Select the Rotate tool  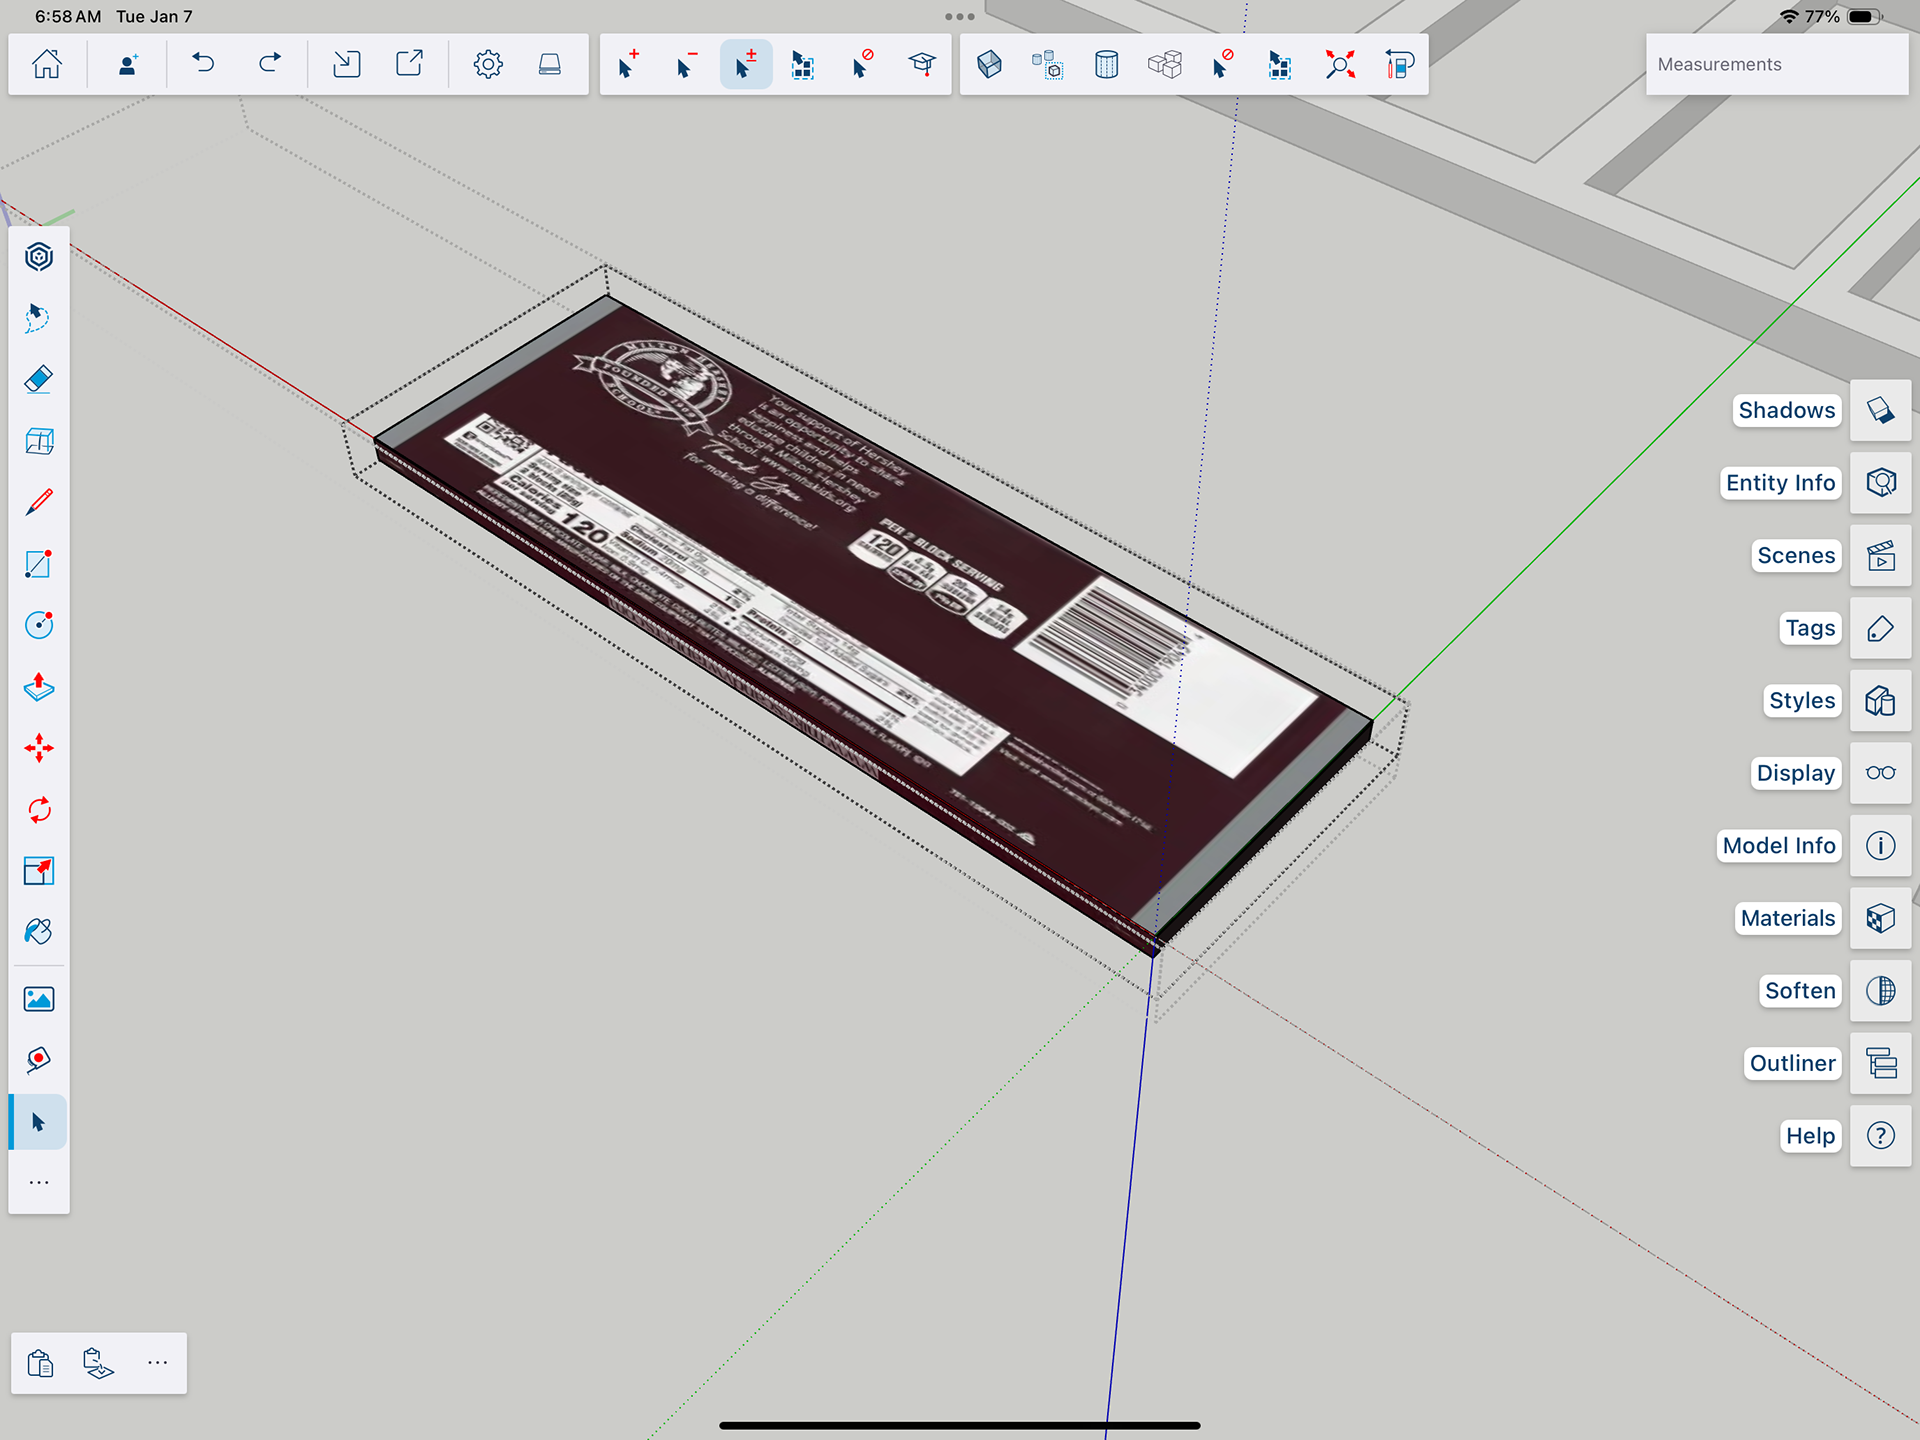pos(38,810)
